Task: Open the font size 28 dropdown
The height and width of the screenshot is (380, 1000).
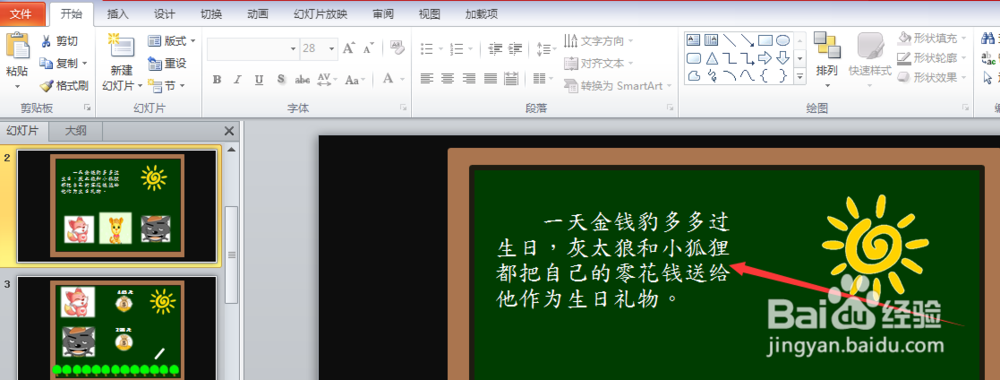Action: pos(332,48)
